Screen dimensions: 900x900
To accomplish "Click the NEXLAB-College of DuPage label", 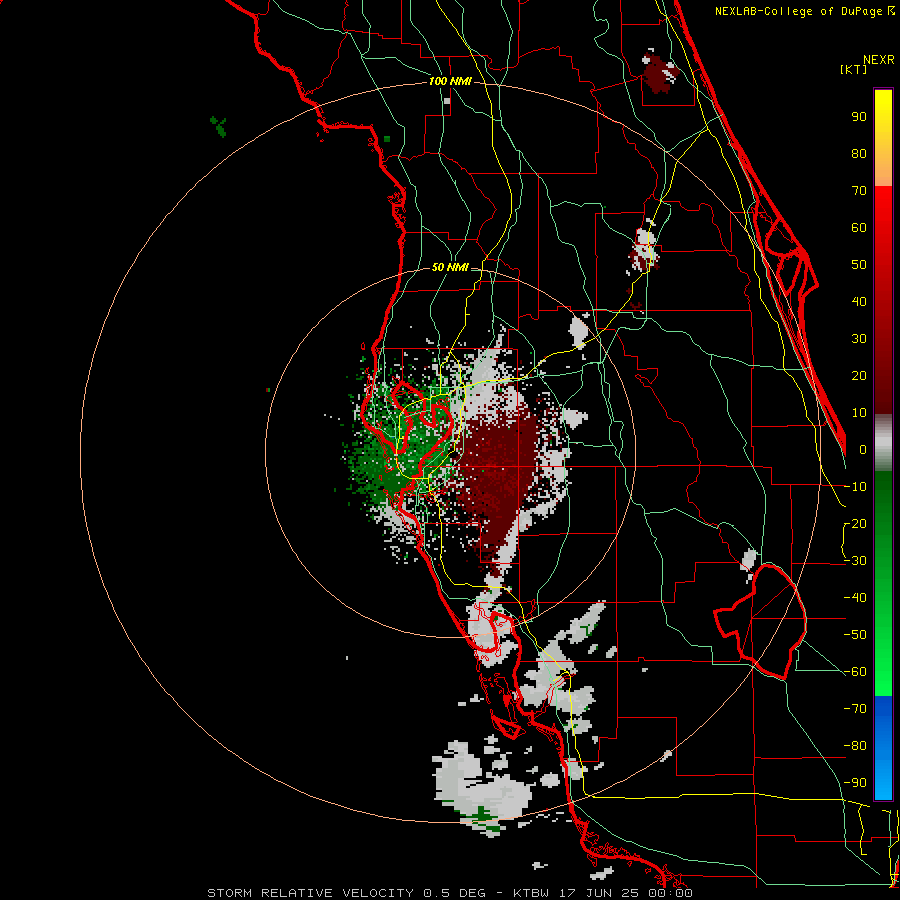I will [x=804, y=11].
